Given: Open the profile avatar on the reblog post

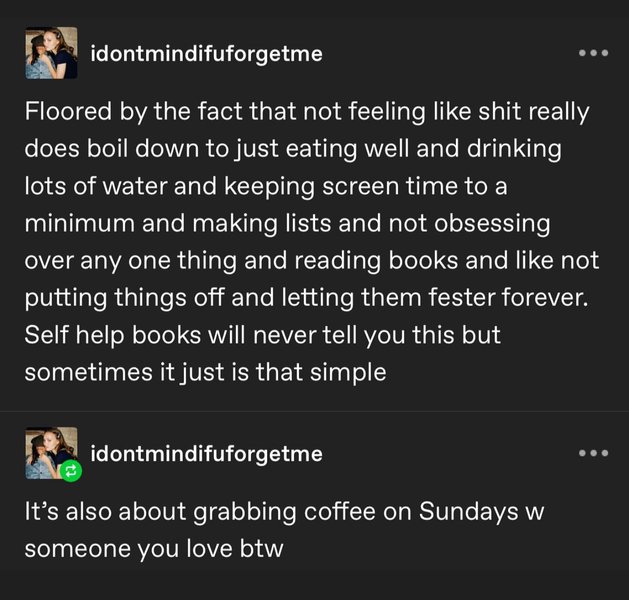Looking at the screenshot, I should pos(51,453).
